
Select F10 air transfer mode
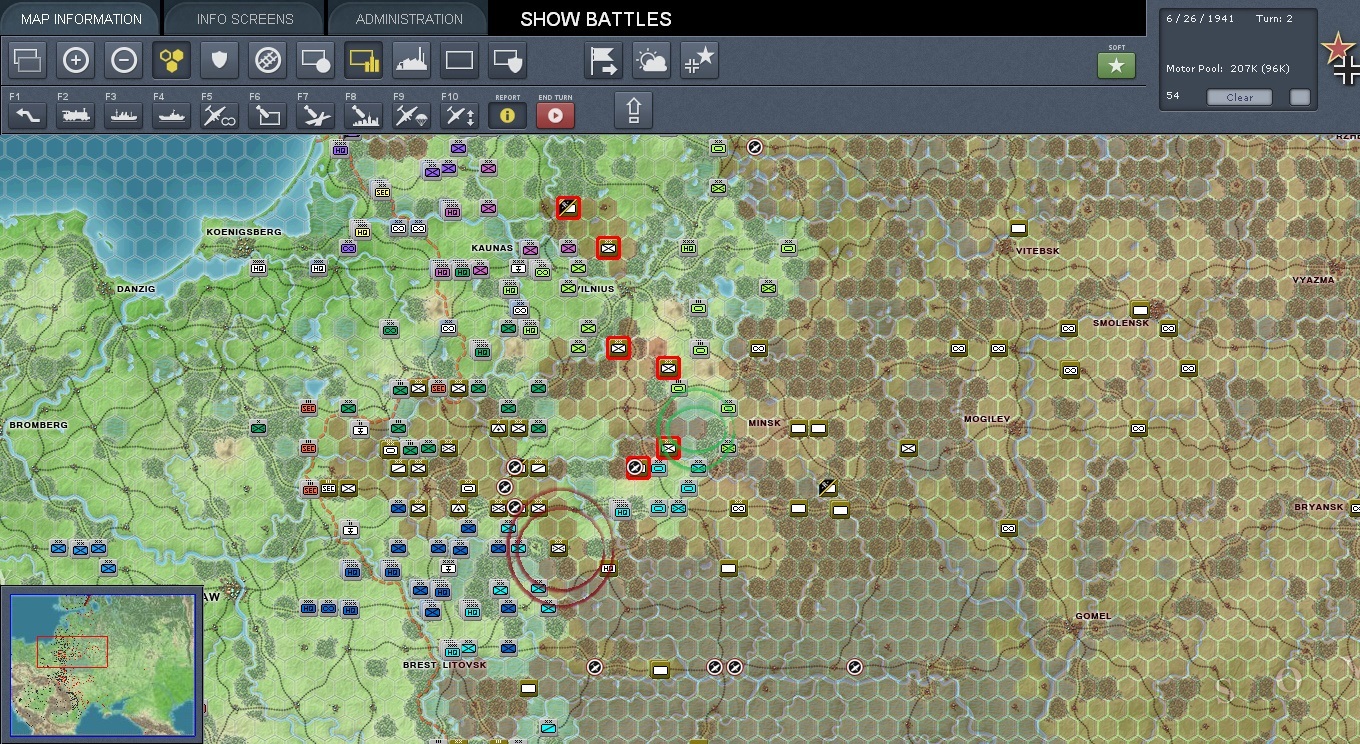pos(459,115)
